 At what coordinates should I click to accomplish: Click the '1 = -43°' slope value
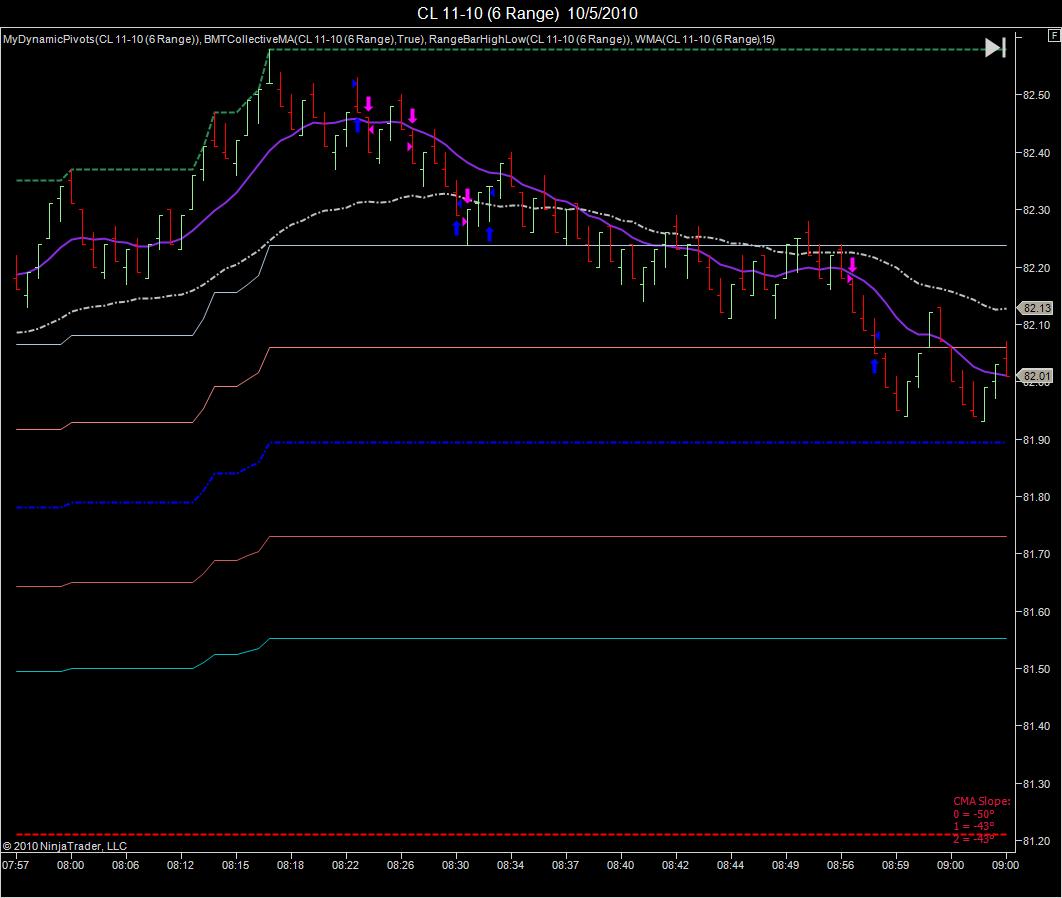point(973,826)
